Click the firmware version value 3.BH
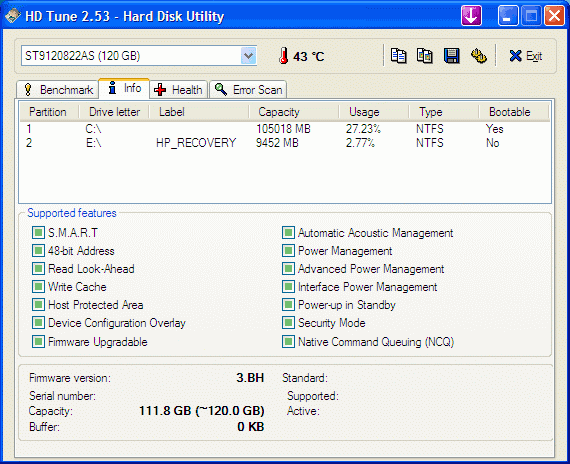 [250, 378]
